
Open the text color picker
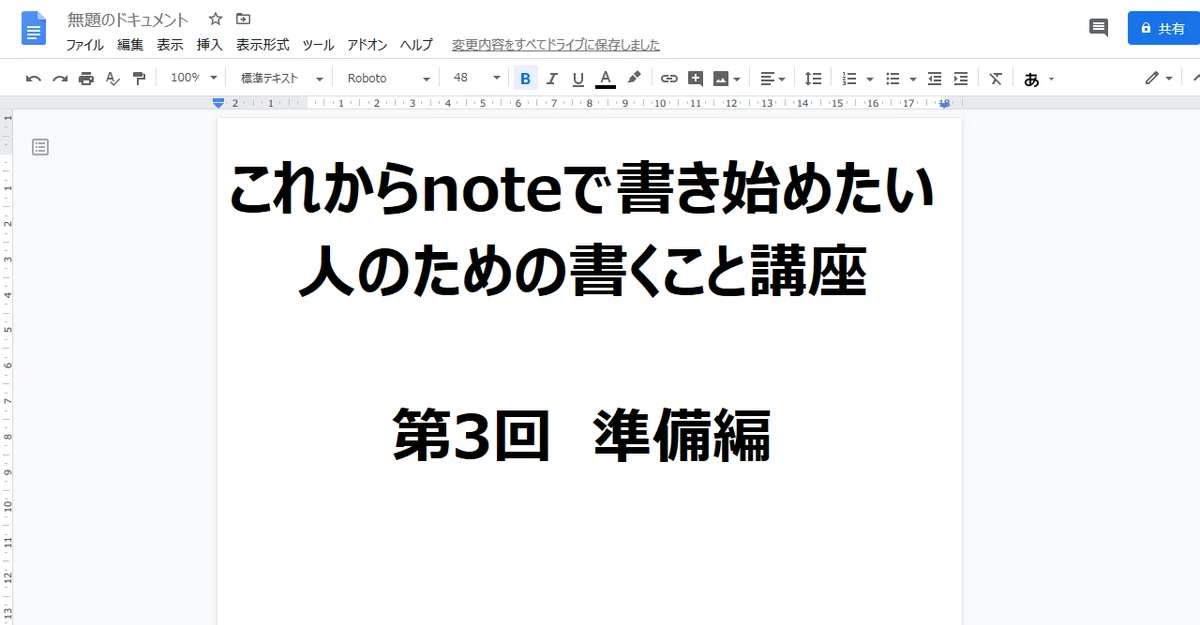[605, 78]
